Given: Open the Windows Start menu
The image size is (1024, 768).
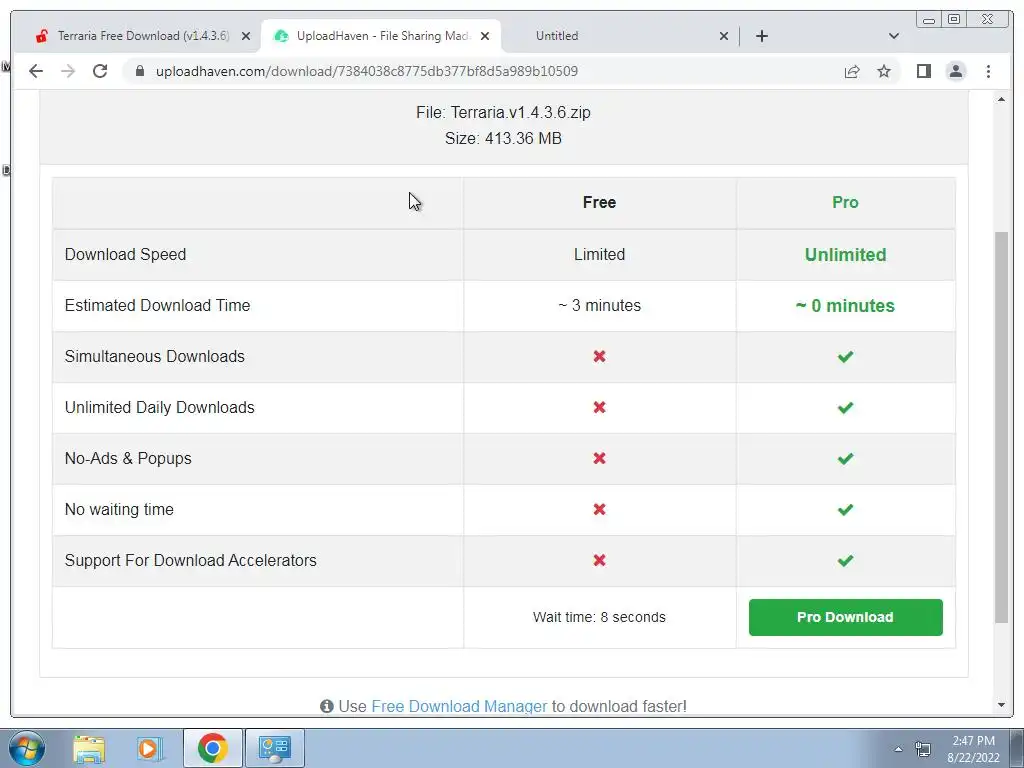Looking at the screenshot, I should [x=27, y=748].
